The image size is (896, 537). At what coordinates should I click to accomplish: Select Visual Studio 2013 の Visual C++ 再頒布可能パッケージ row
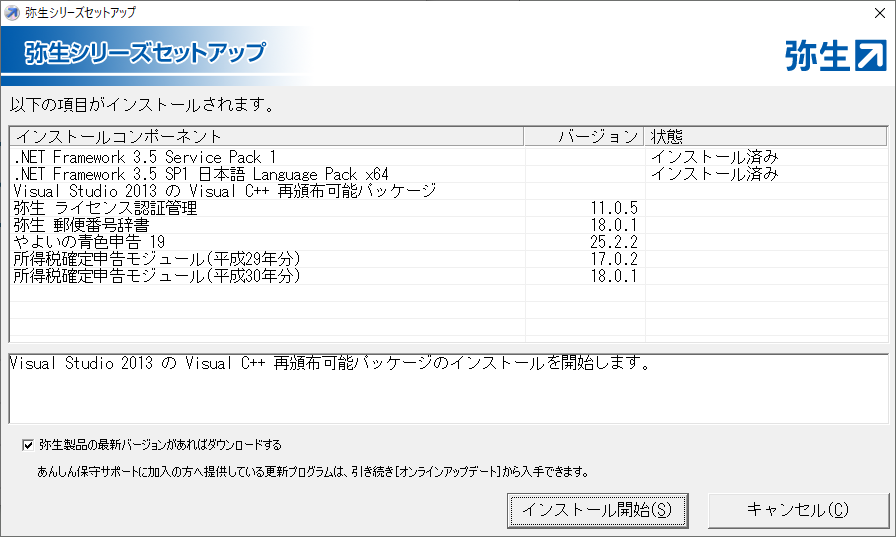tap(449, 191)
